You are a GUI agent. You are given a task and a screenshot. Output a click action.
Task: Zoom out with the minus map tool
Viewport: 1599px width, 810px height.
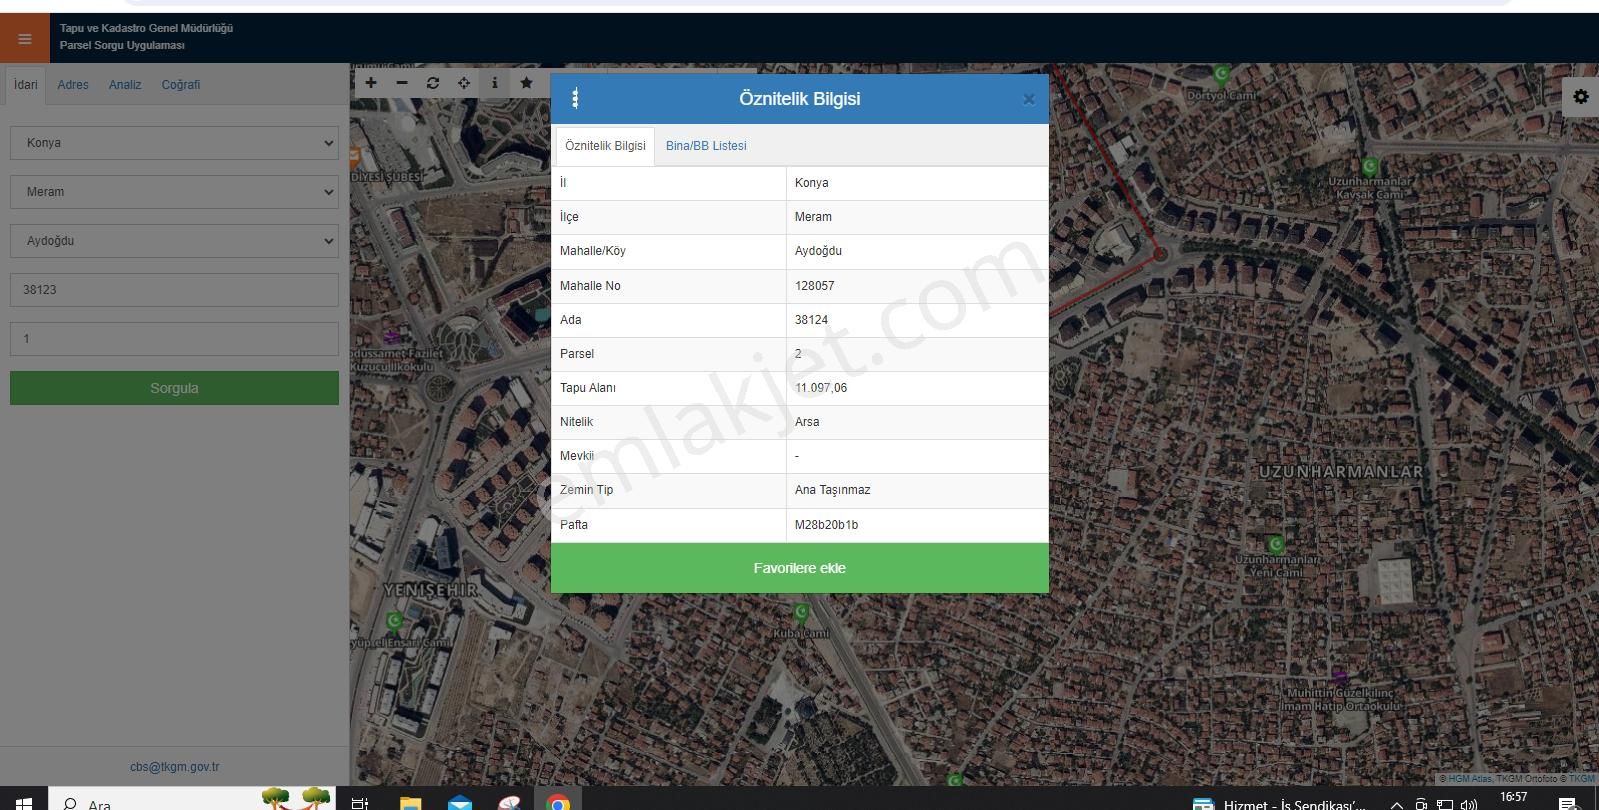402,83
